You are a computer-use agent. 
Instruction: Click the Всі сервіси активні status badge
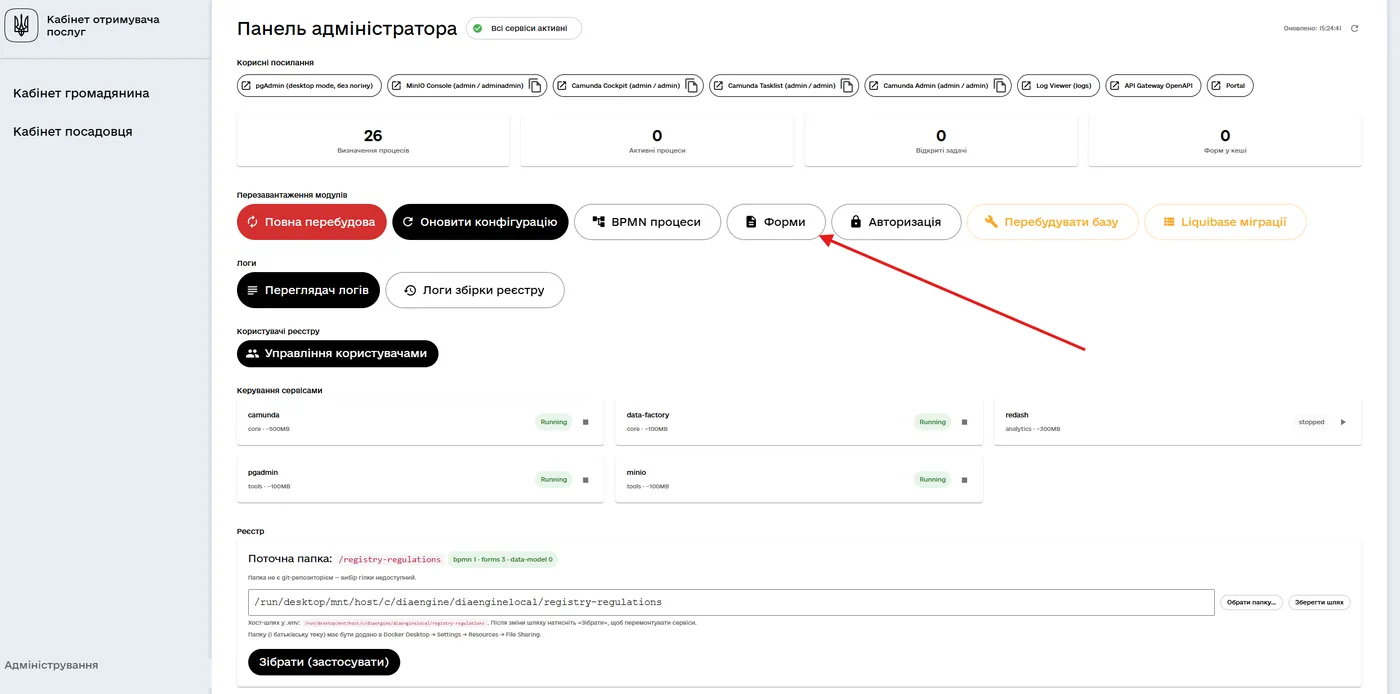(x=524, y=28)
